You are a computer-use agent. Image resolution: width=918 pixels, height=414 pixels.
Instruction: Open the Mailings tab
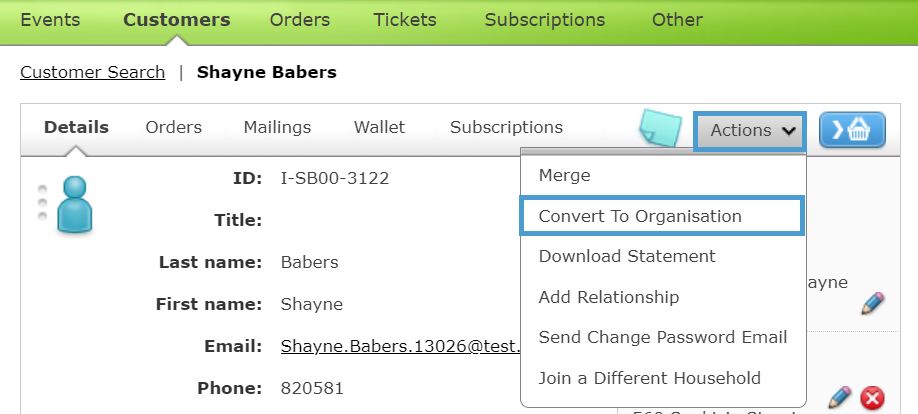coord(278,127)
